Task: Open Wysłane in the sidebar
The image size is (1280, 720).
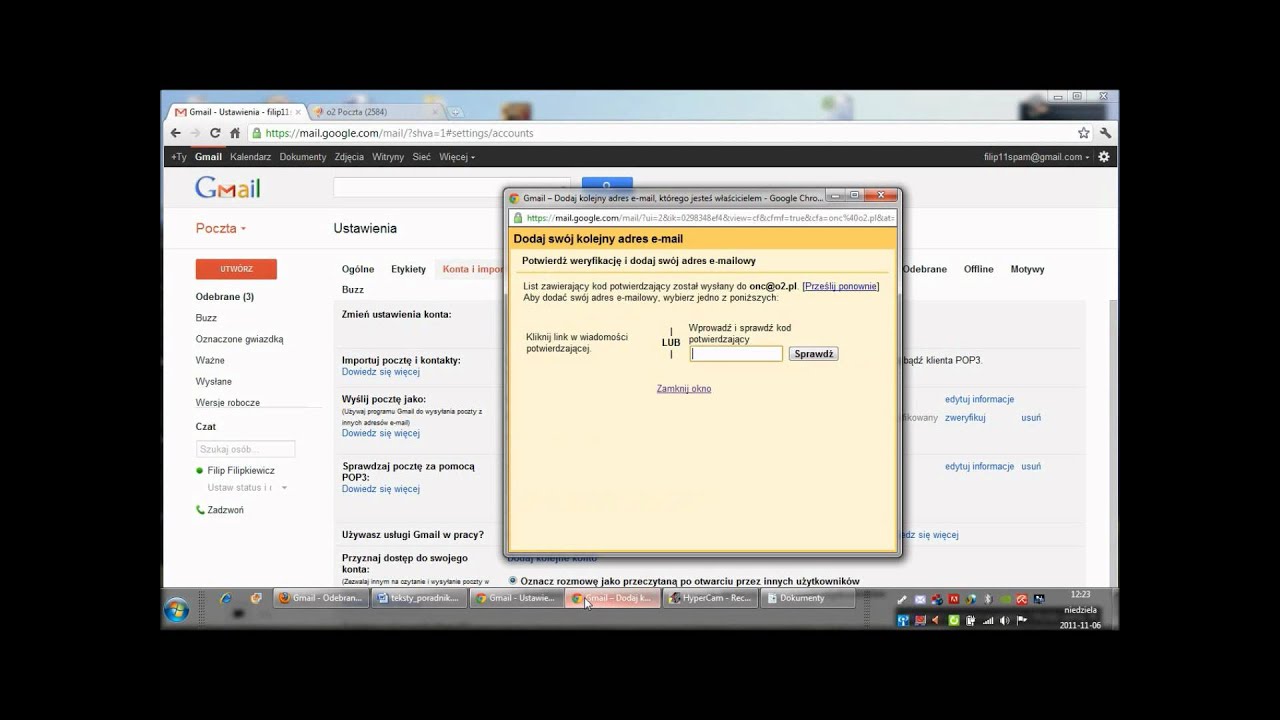Action: coord(214,381)
